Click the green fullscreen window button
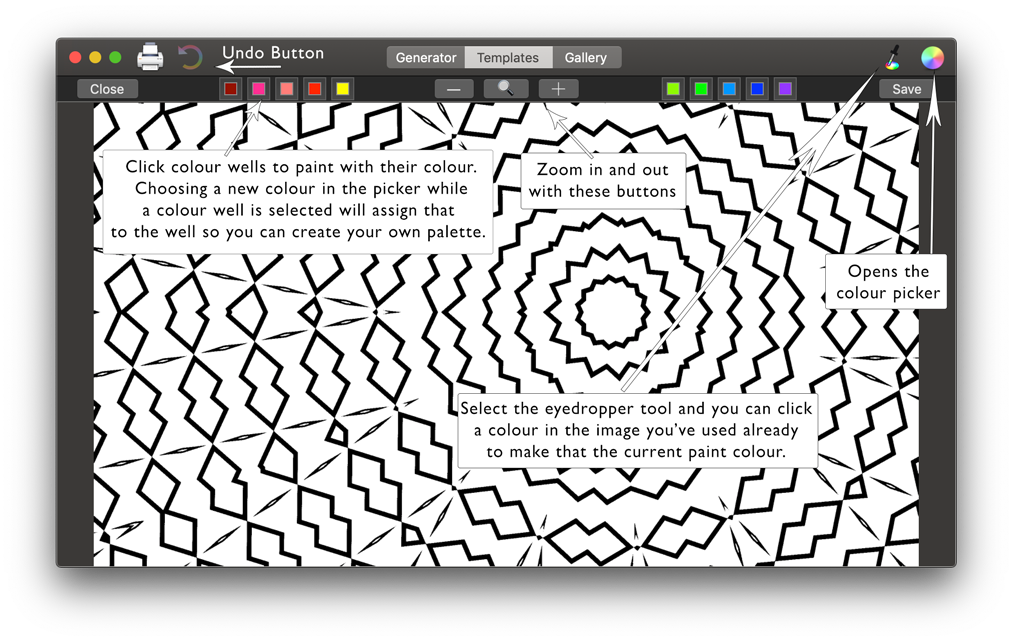This screenshot has width=1012, height=641. pyautogui.click(x=115, y=57)
